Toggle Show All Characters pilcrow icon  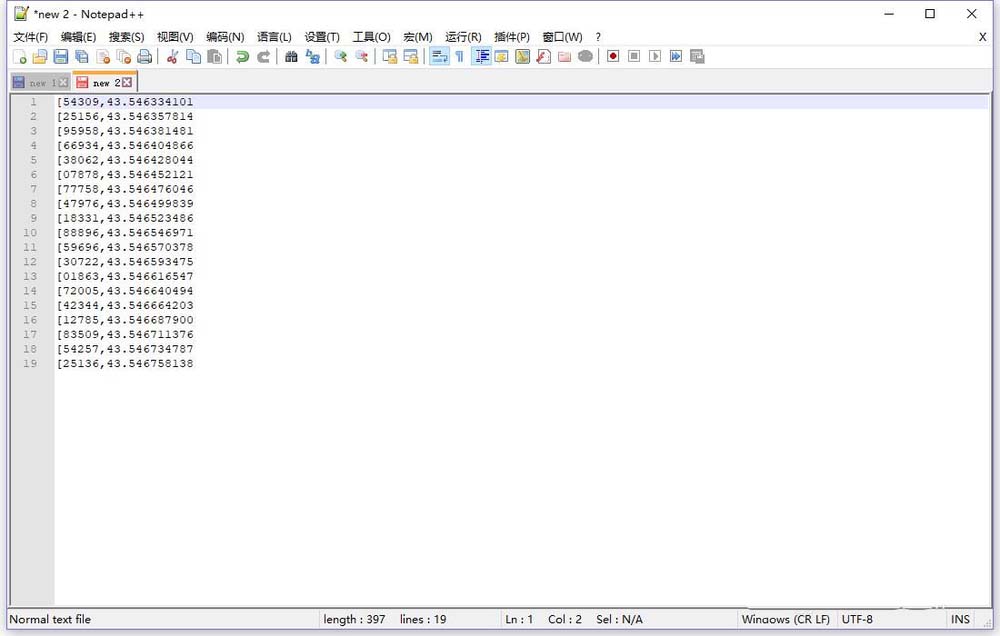click(460, 57)
